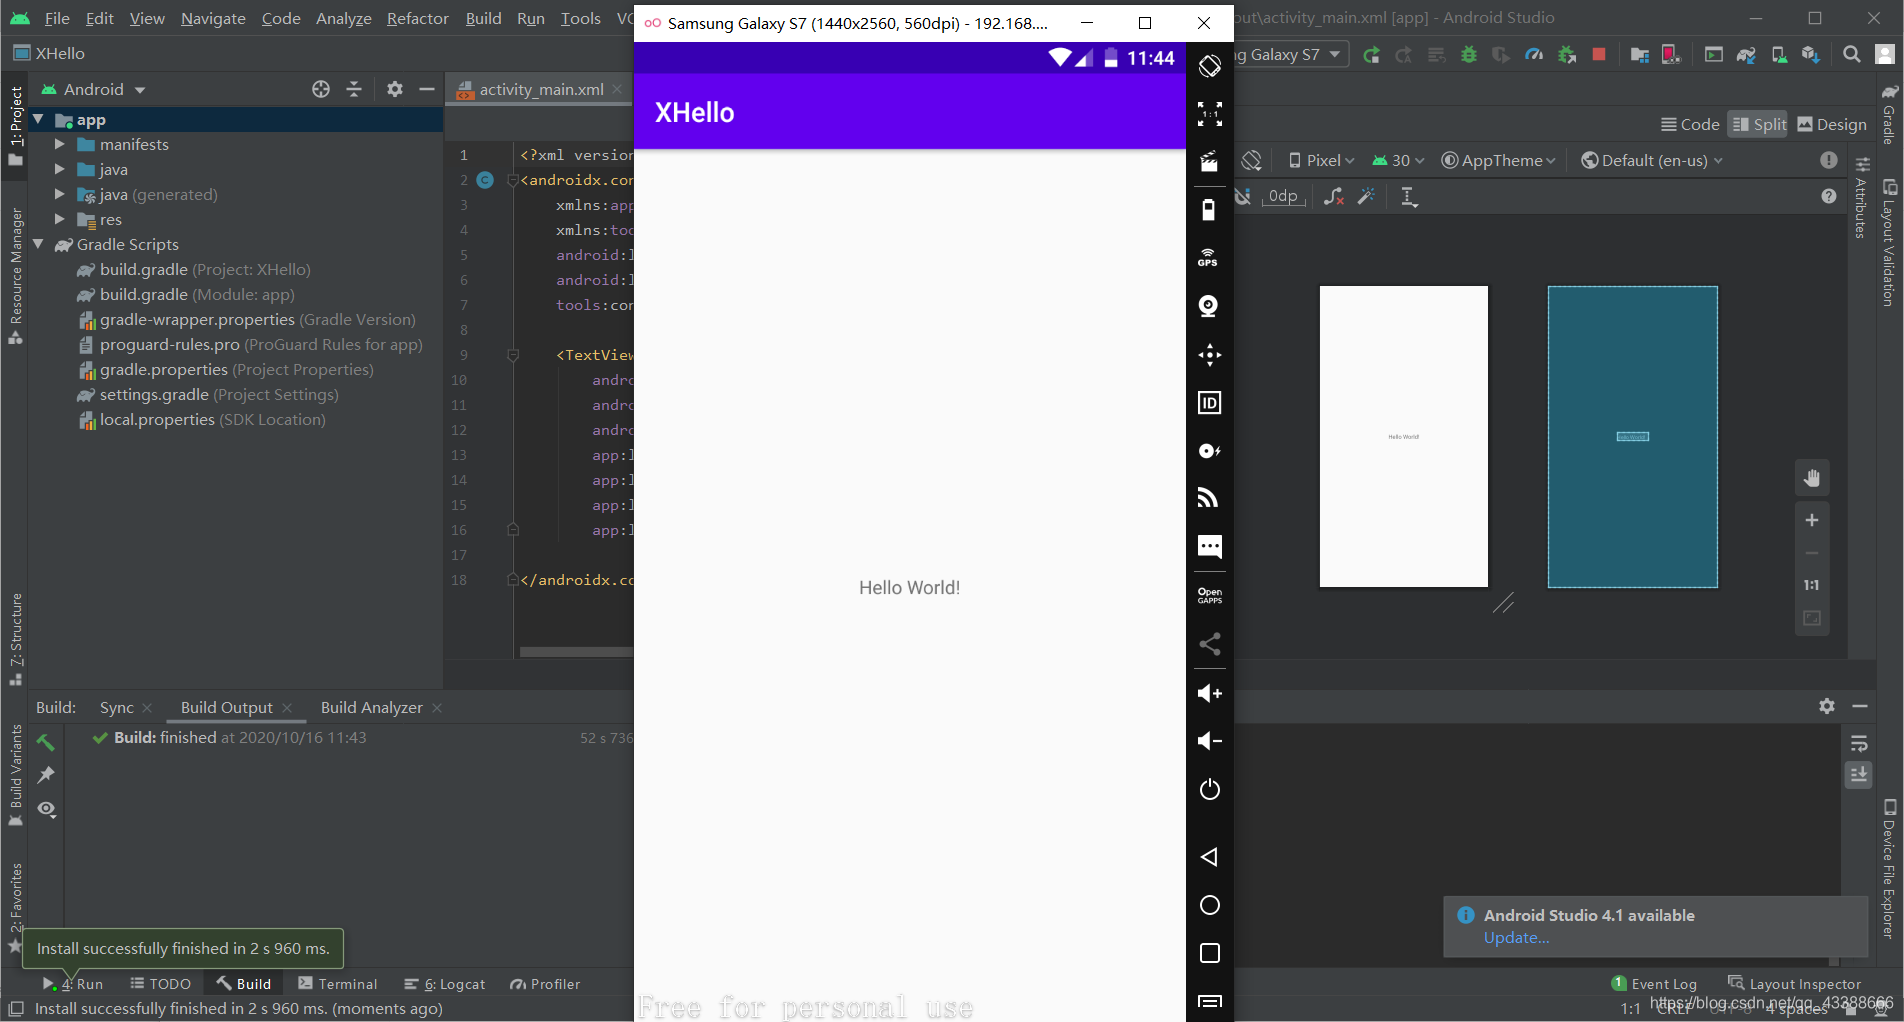1904x1022 pixels.
Task: Switch editor to Design view mode
Action: point(1832,124)
